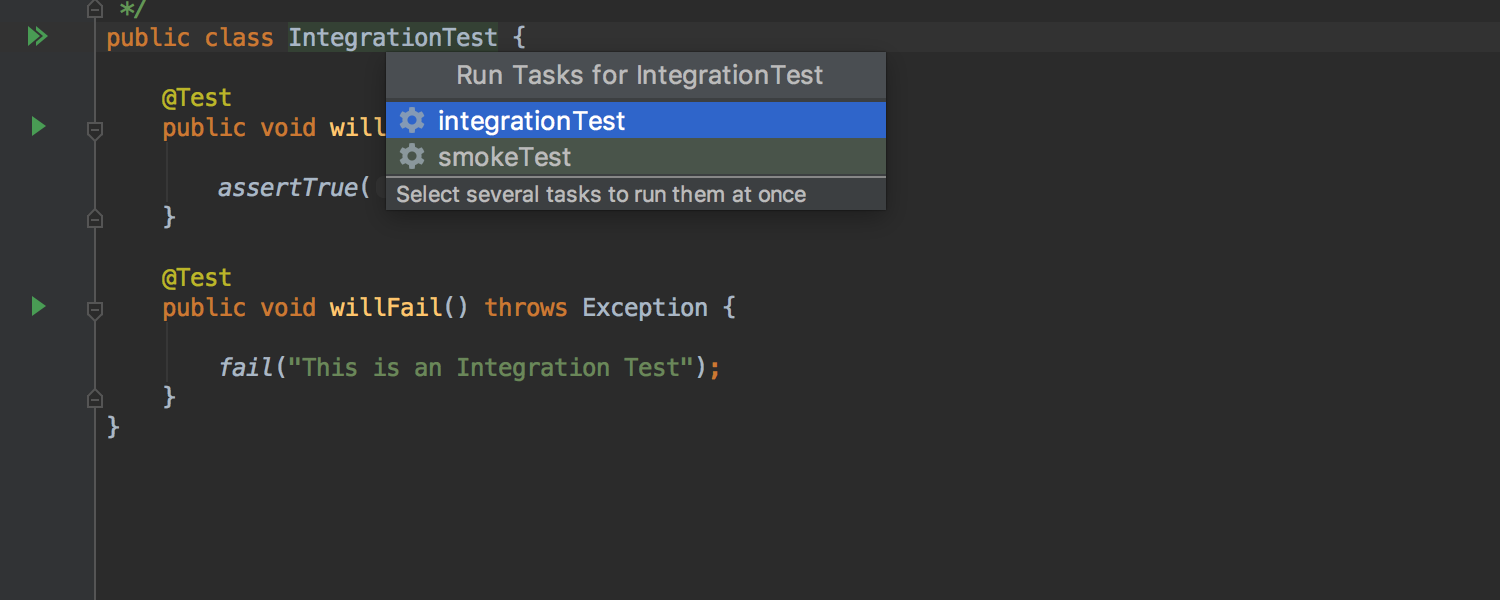This screenshot has height=600, width=1500.
Task: Click the willFail method name
Action: pos(386,307)
